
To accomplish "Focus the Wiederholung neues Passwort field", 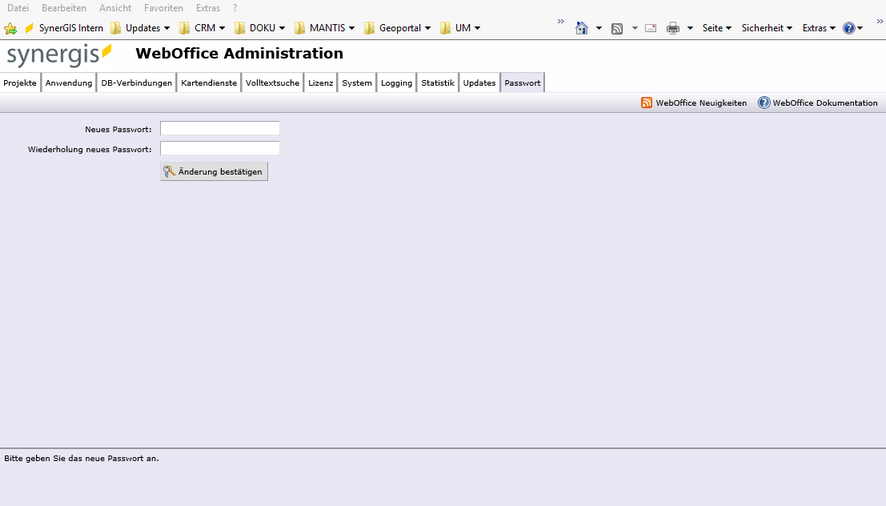I will click(x=220, y=149).
